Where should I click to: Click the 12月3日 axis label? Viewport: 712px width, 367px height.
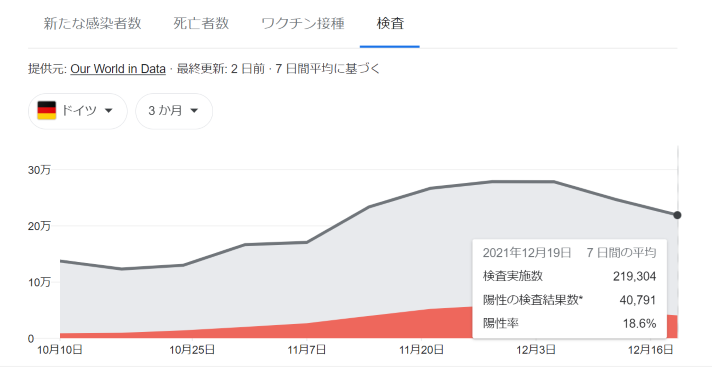point(536,350)
